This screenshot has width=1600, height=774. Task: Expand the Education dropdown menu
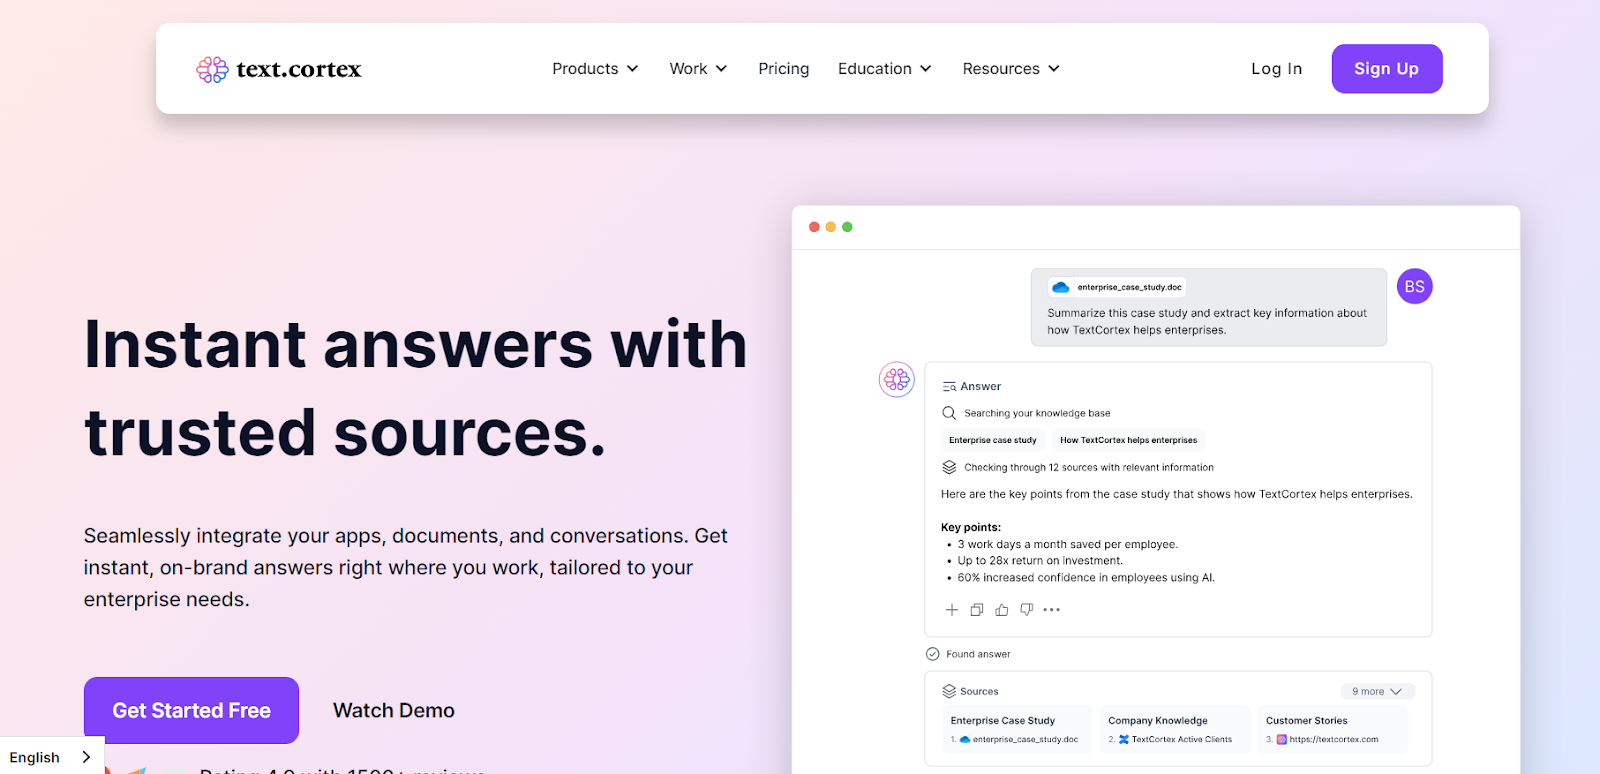[885, 69]
